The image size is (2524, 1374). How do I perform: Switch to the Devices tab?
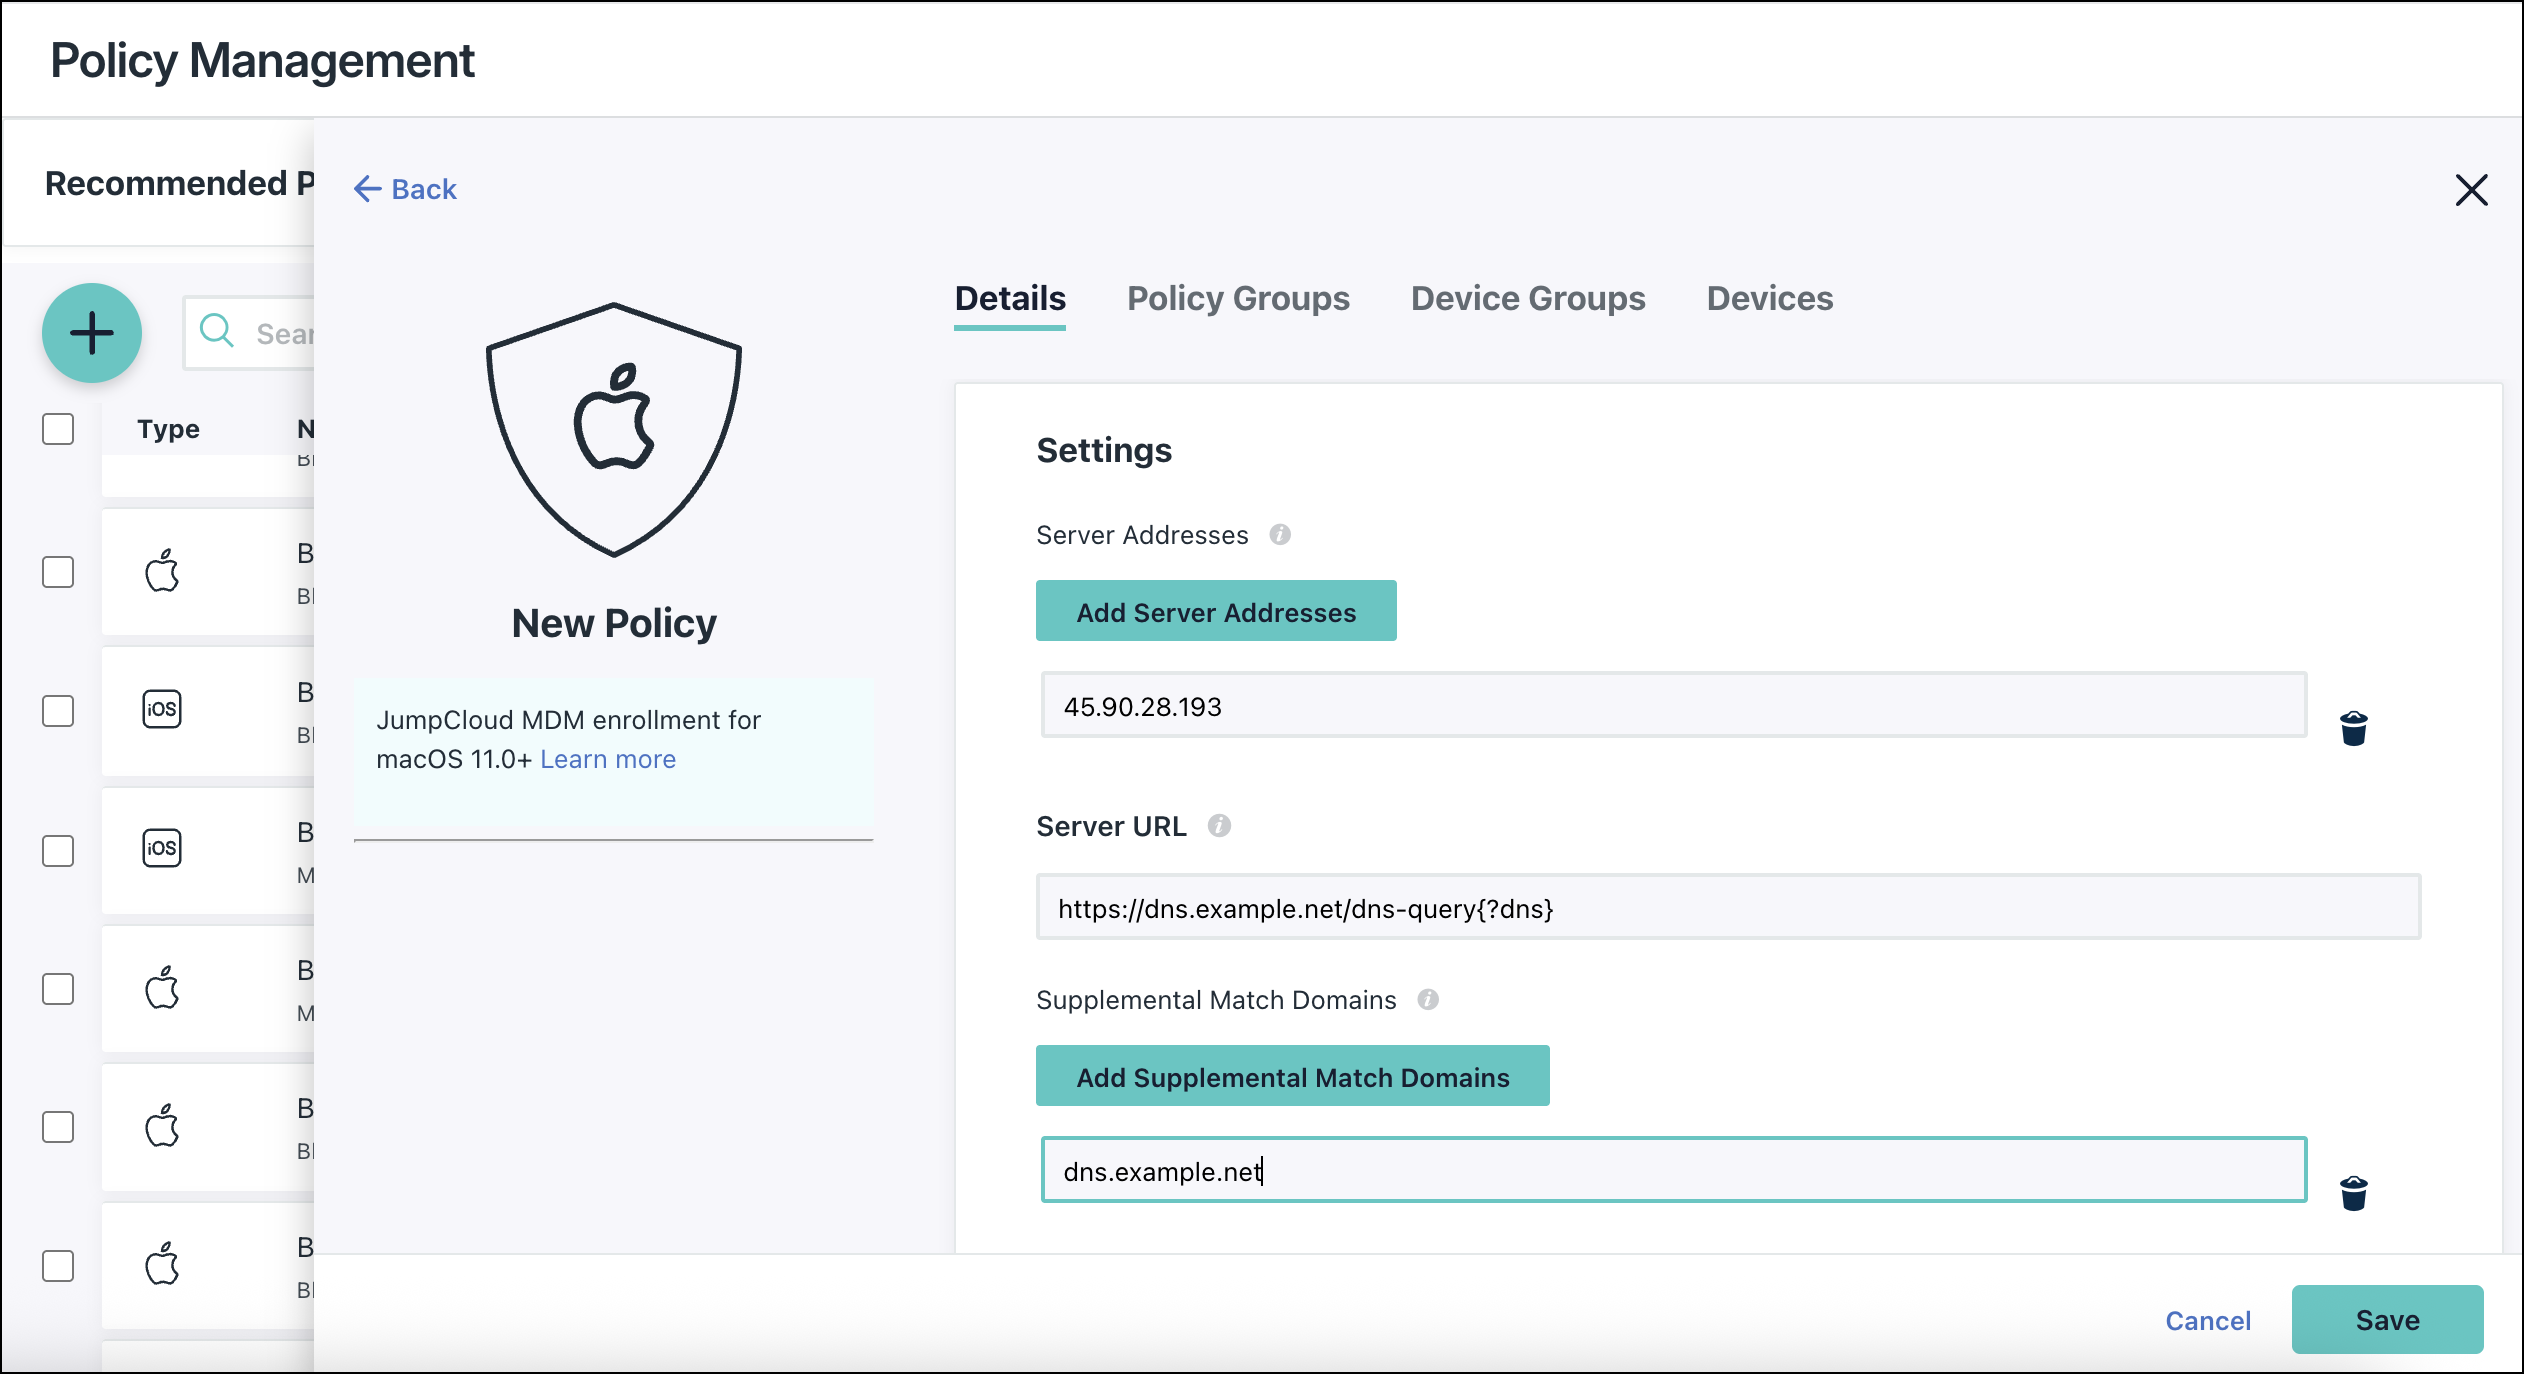[x=1768, y=298]
